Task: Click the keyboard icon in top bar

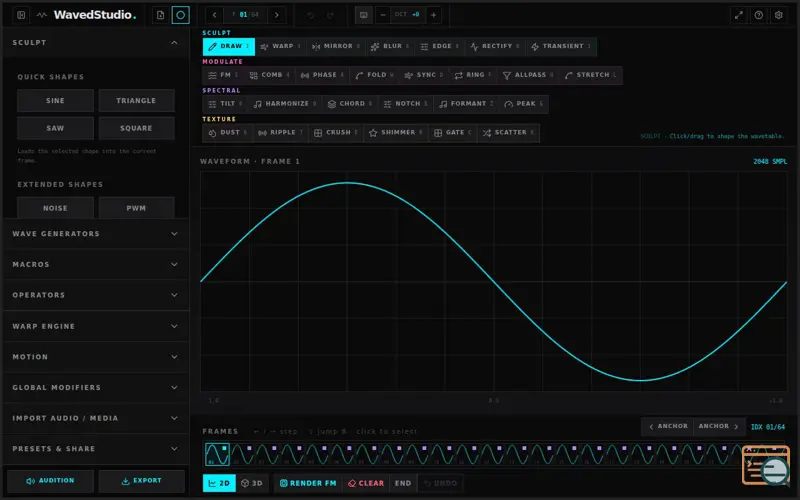Action: pyautogui.click(x=364, y=15)
